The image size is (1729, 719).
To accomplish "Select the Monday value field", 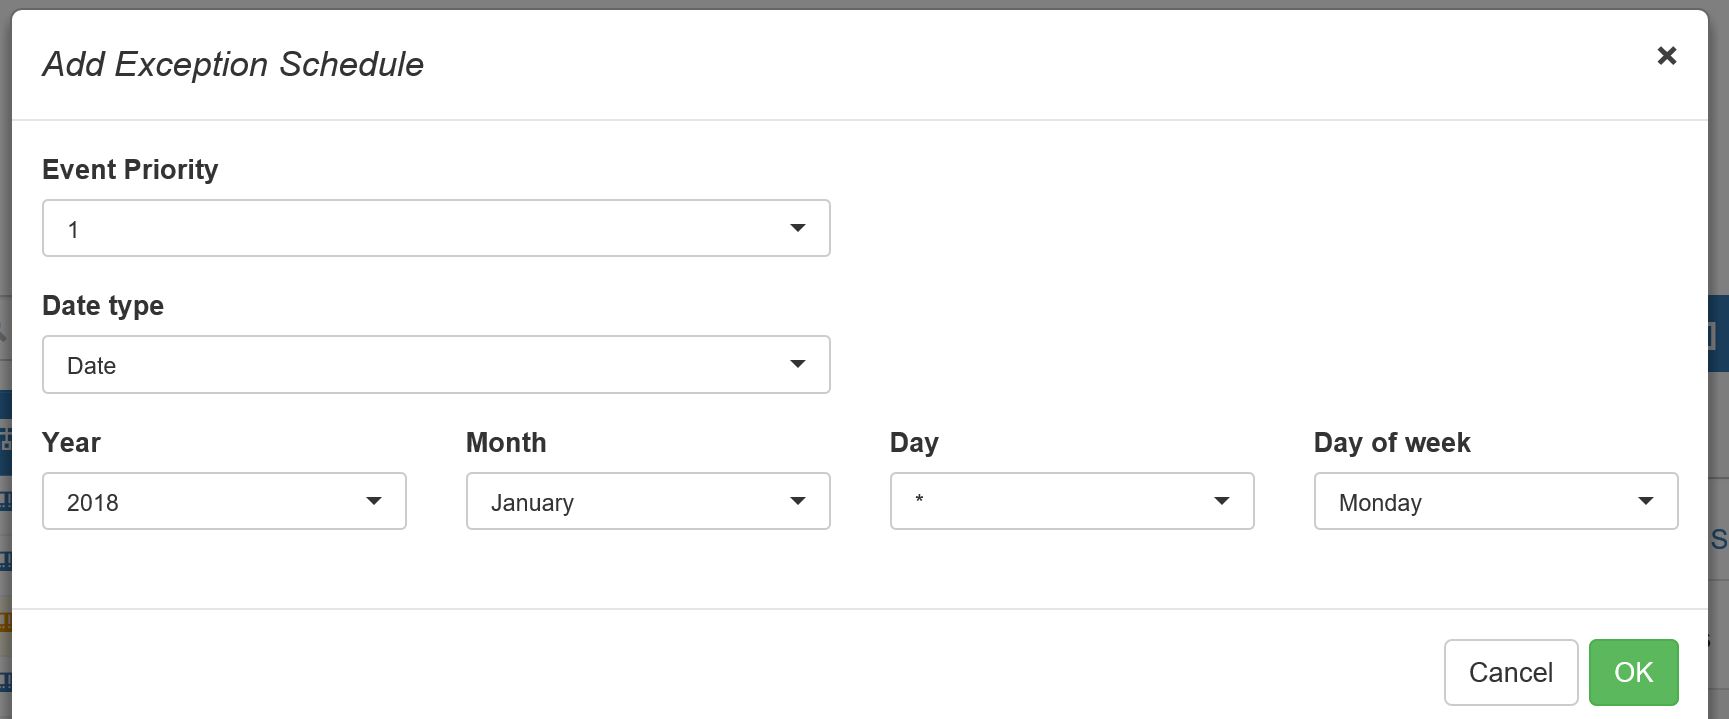I will pyautogui.click(x=1450, y=501).
